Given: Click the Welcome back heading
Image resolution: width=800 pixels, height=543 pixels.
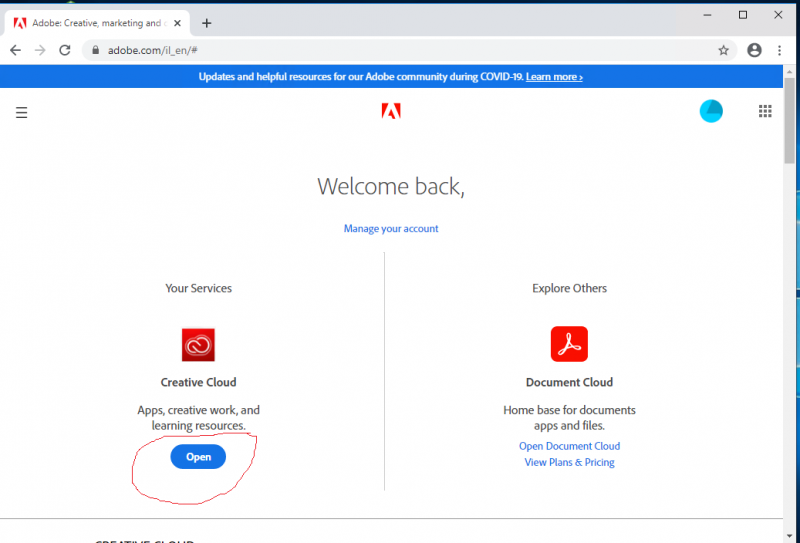Looking at the screenshot, I should (391, 186).
